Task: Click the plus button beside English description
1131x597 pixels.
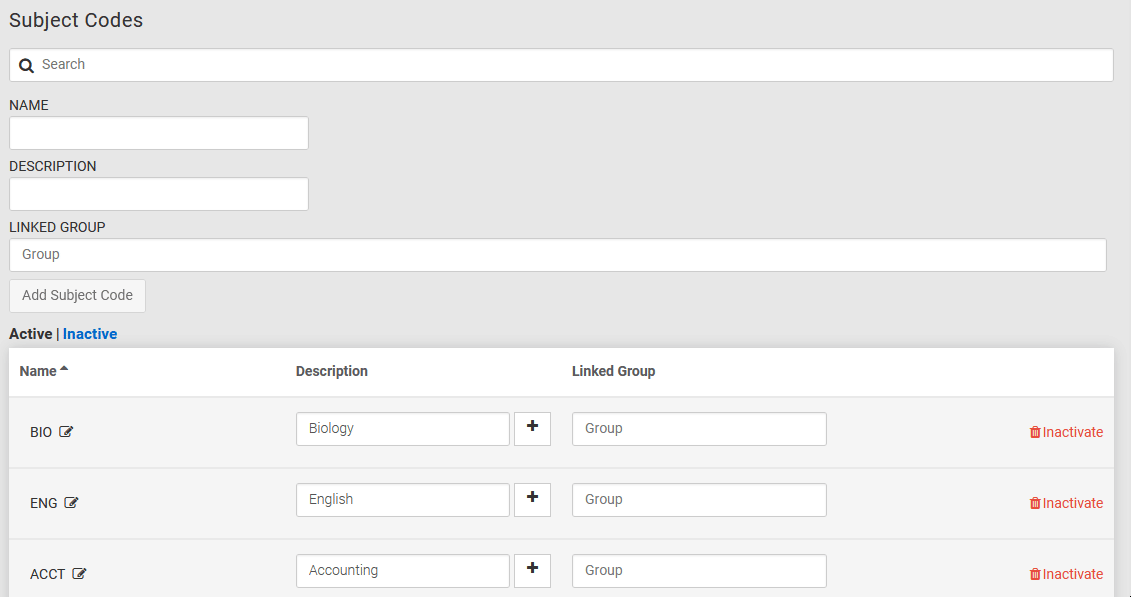Action: pyautogui.click(x=532, y=499)
